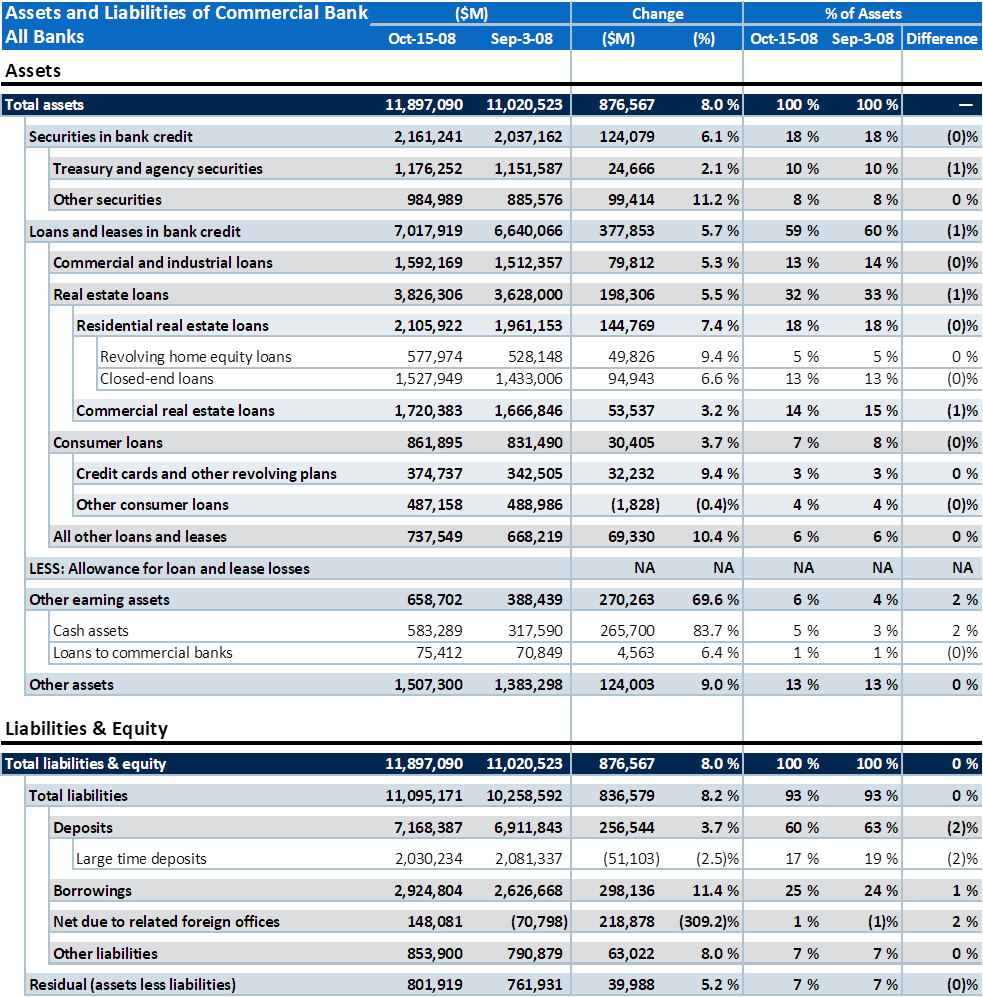
Task: Select 'Treasury and agency securities' row label
Action: (158, 168)
